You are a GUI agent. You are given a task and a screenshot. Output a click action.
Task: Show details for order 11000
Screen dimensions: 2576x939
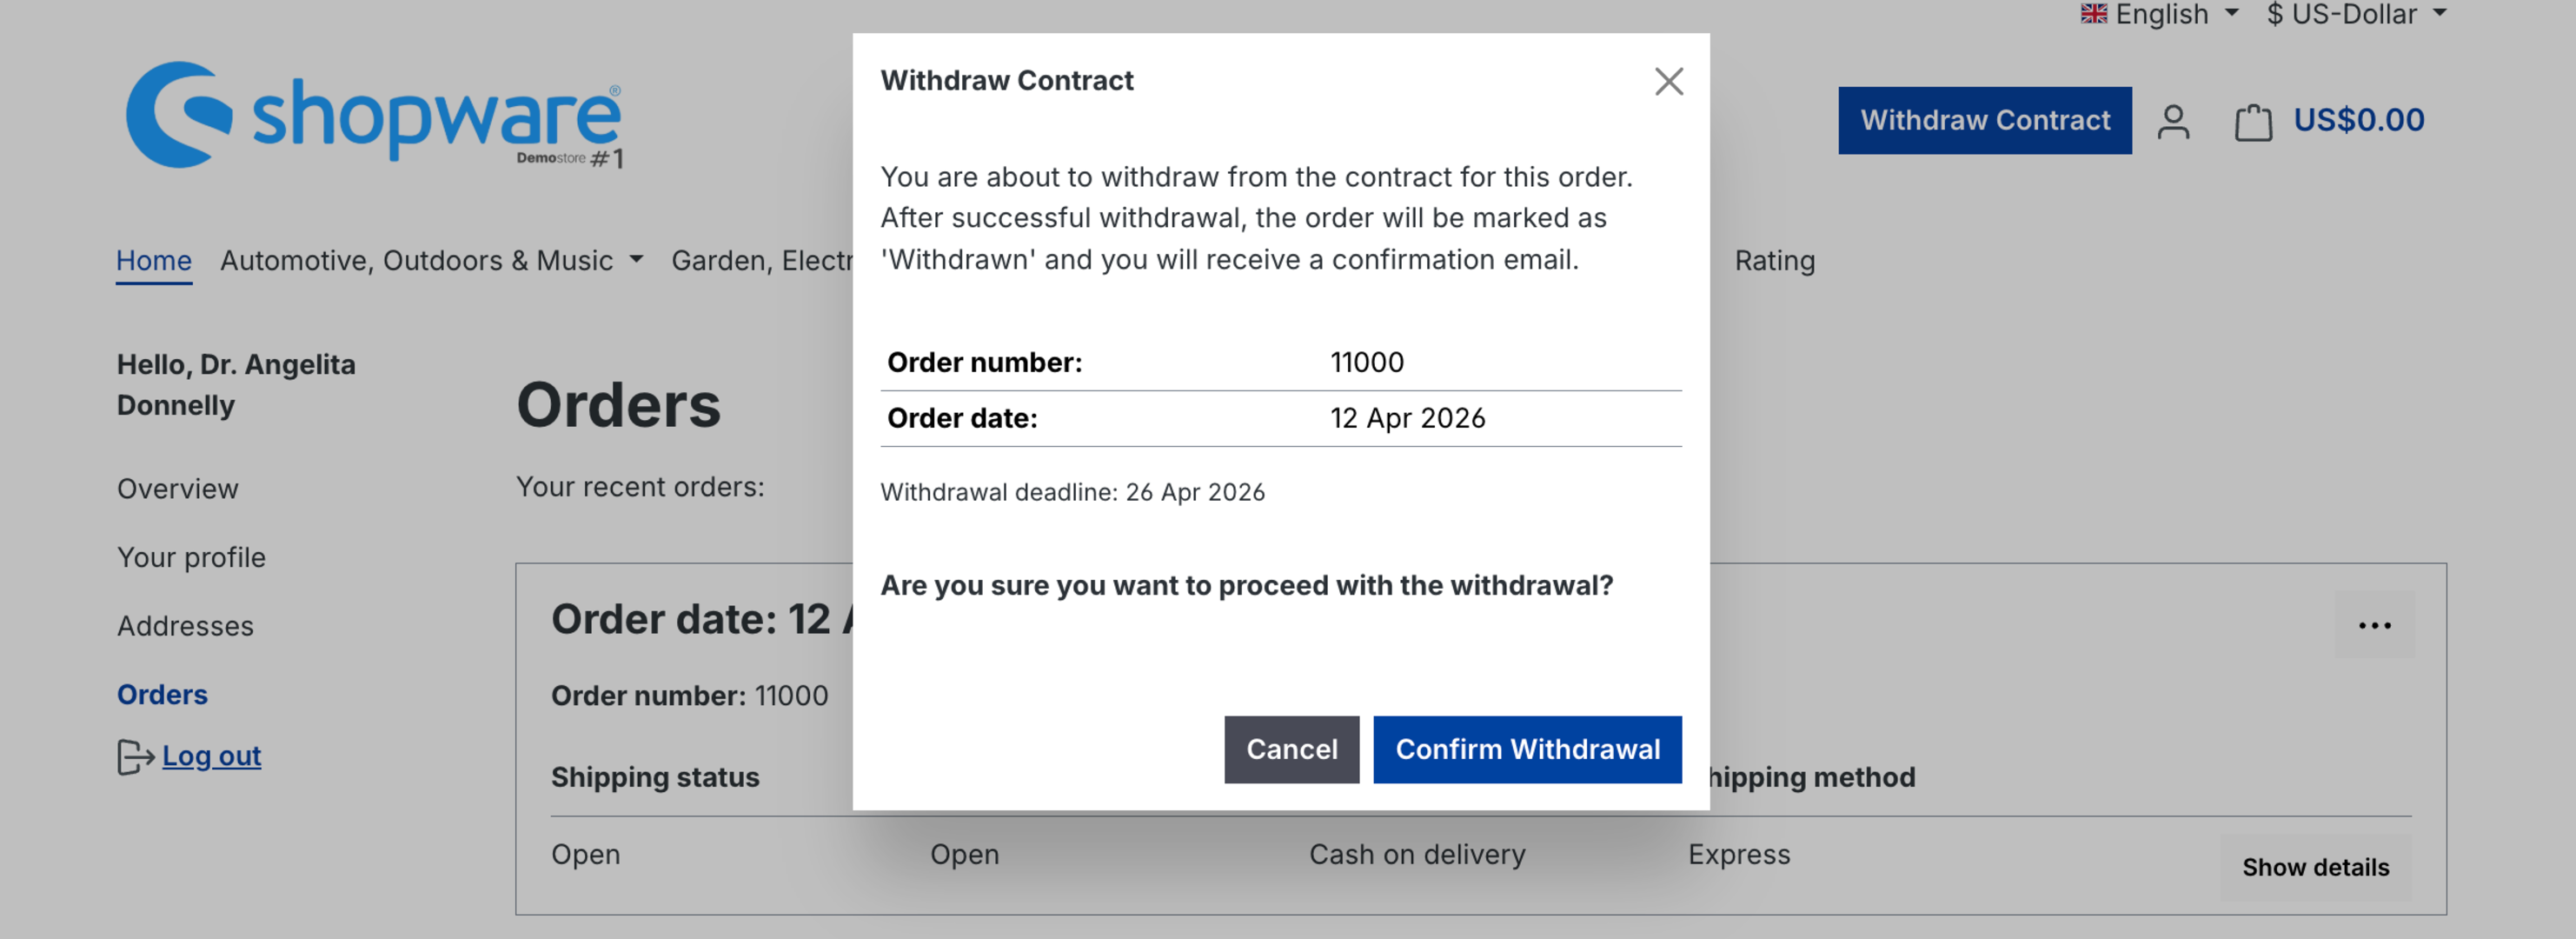click(2314, 867)
